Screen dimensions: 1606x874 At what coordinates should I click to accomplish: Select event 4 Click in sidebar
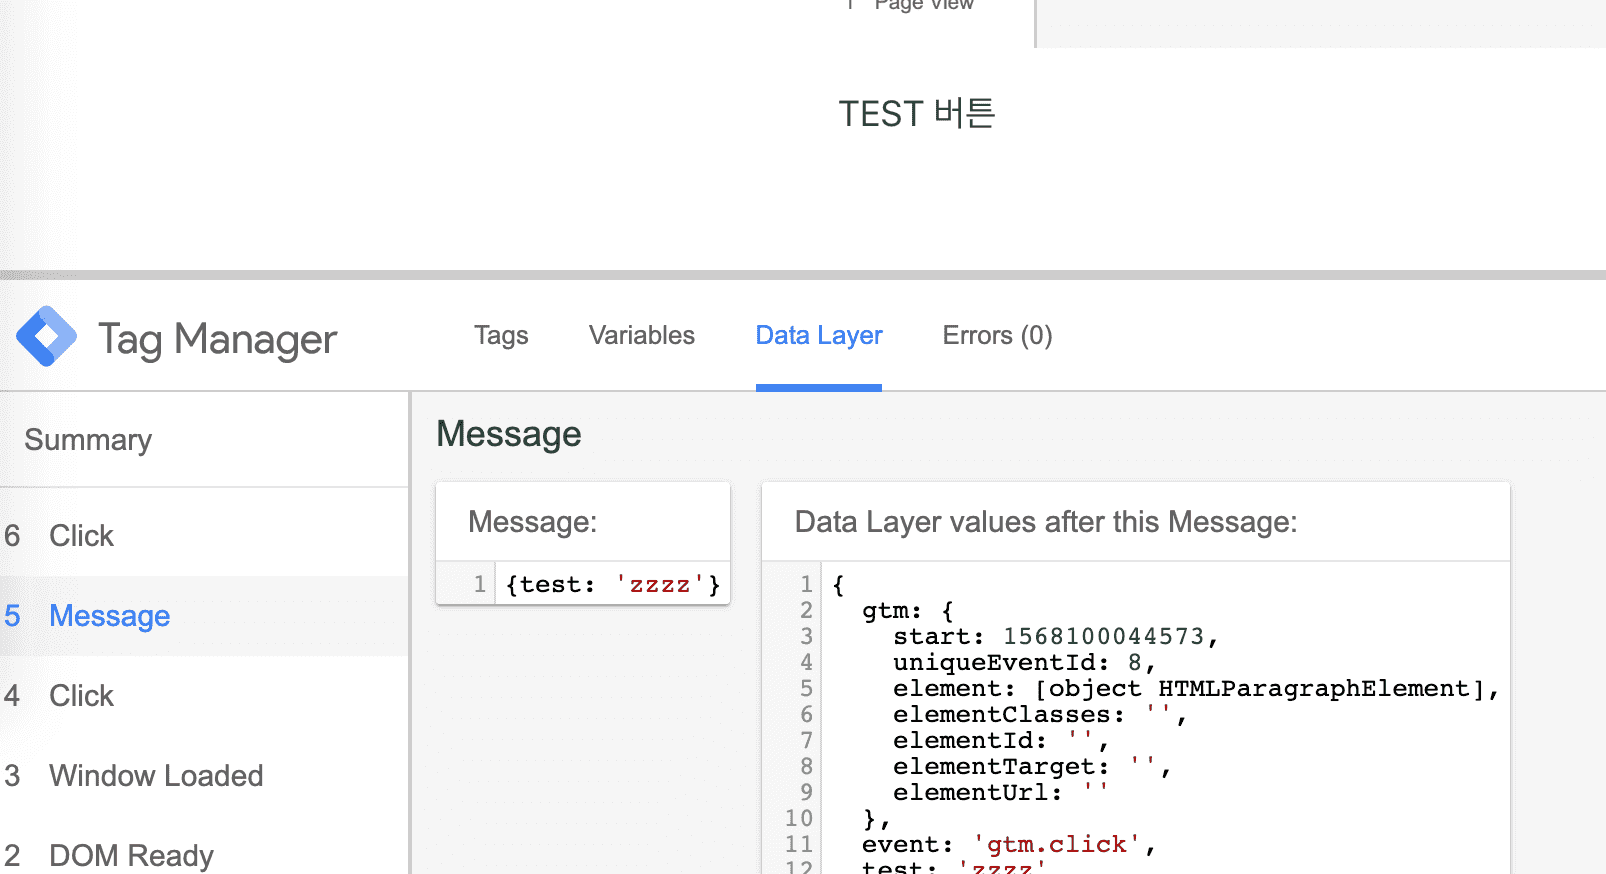(x=81, y=696)
